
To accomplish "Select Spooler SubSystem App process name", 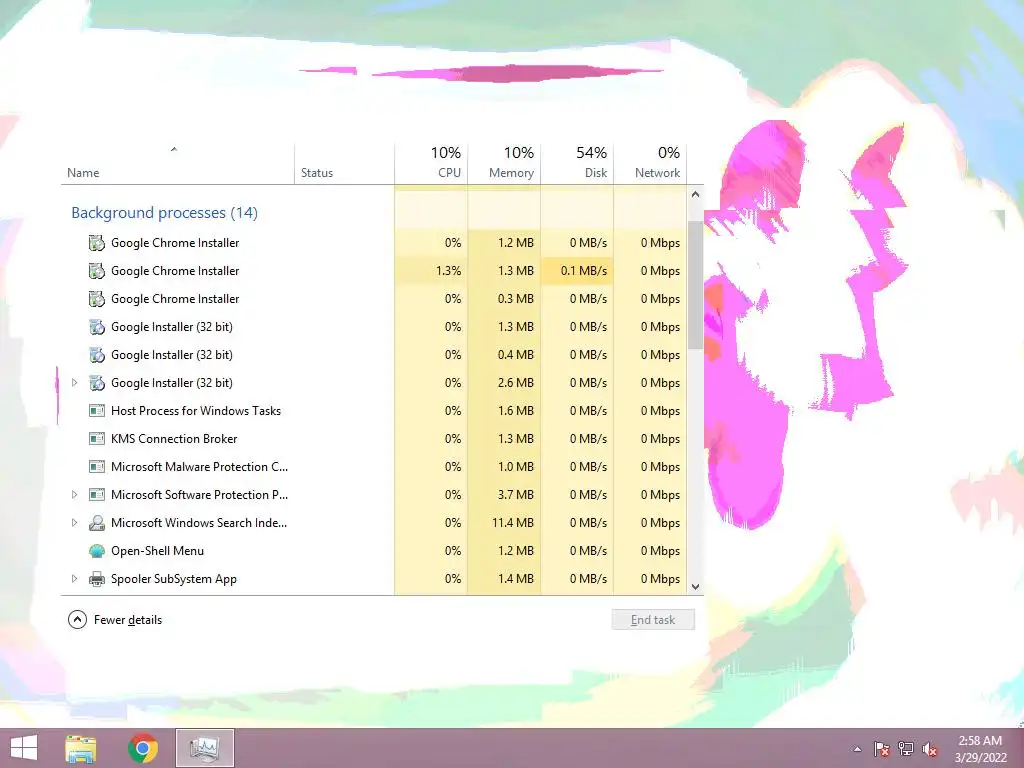I will 174,579.
